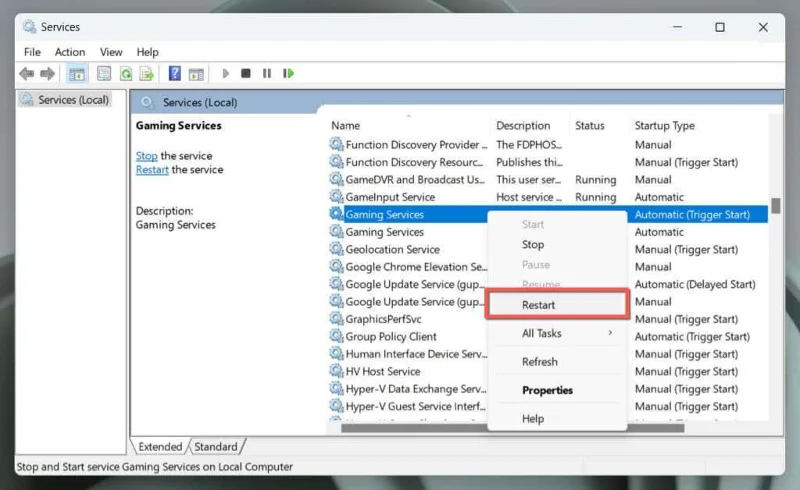Open the View menu

point(111,52)
